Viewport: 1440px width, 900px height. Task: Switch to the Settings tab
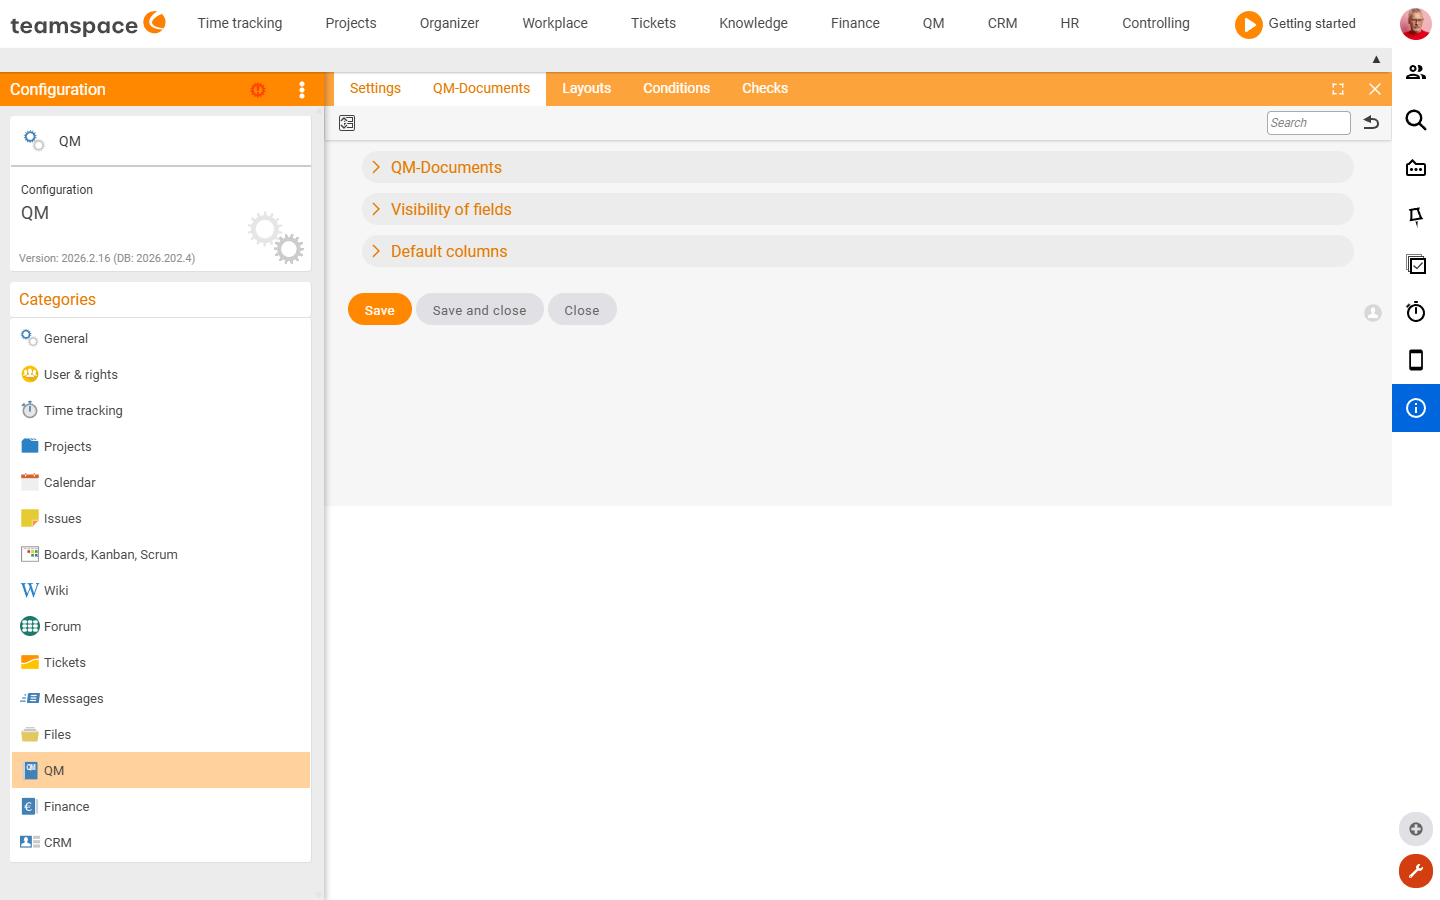pos(375,89)
